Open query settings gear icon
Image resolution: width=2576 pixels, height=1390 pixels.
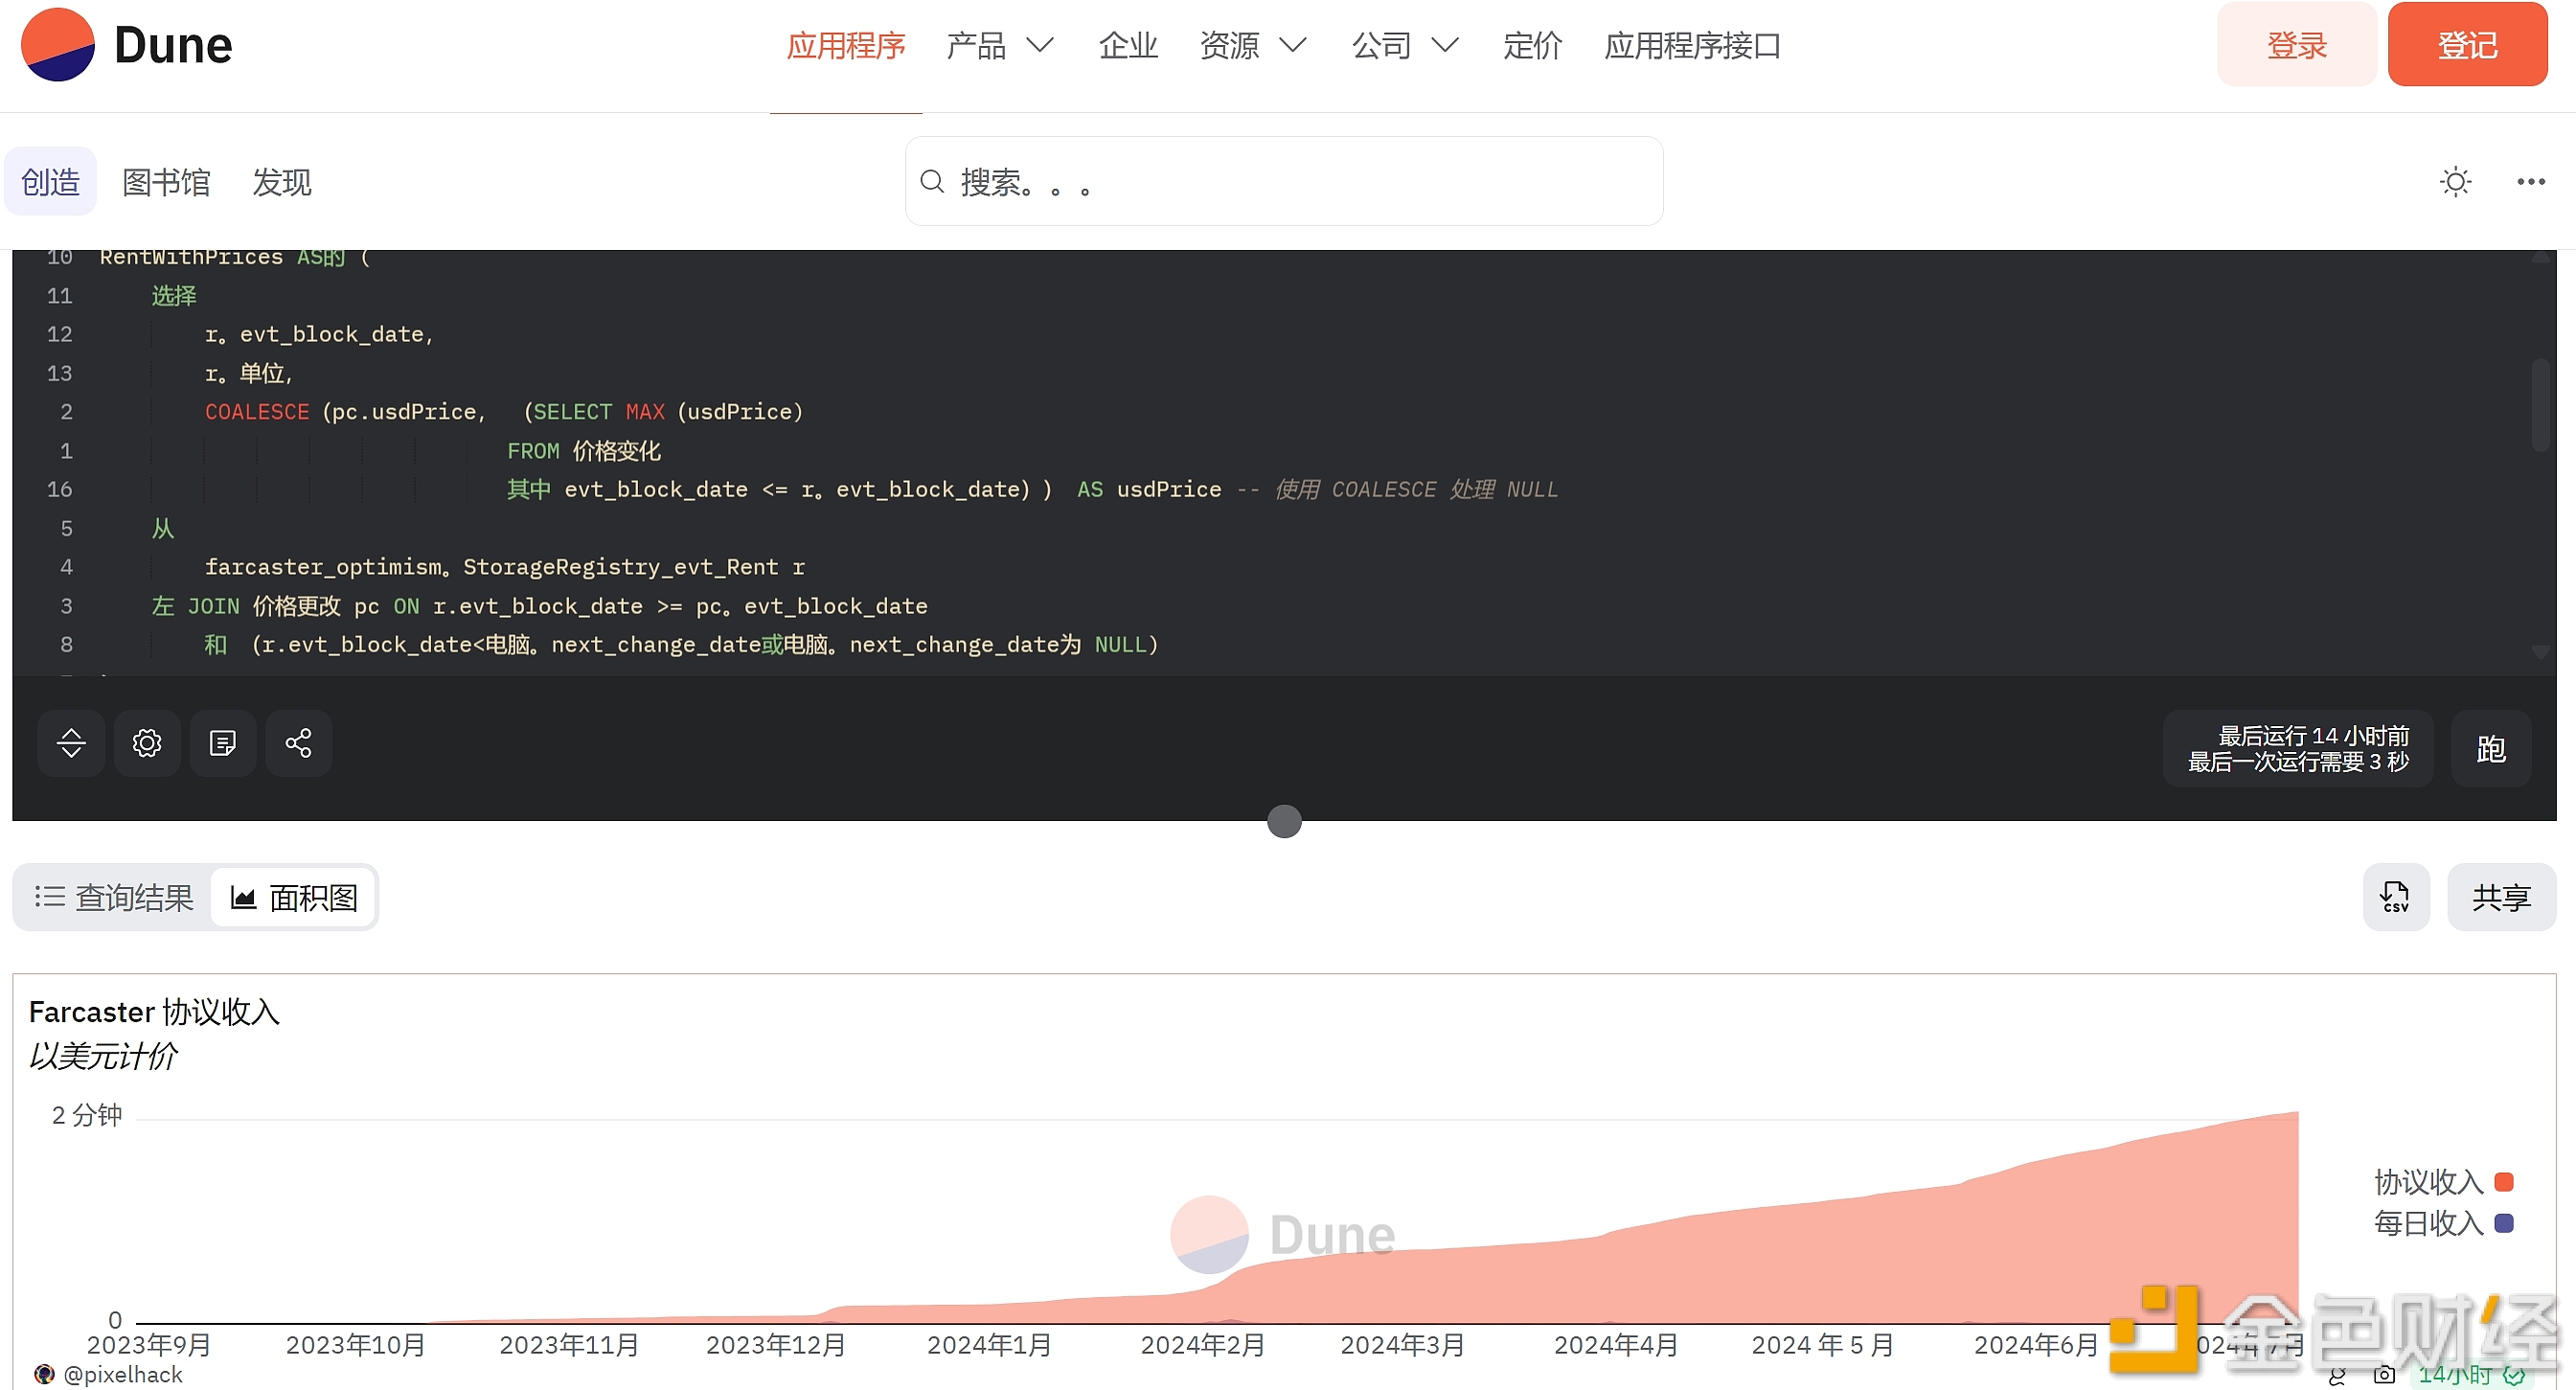(x=147, y=743)
